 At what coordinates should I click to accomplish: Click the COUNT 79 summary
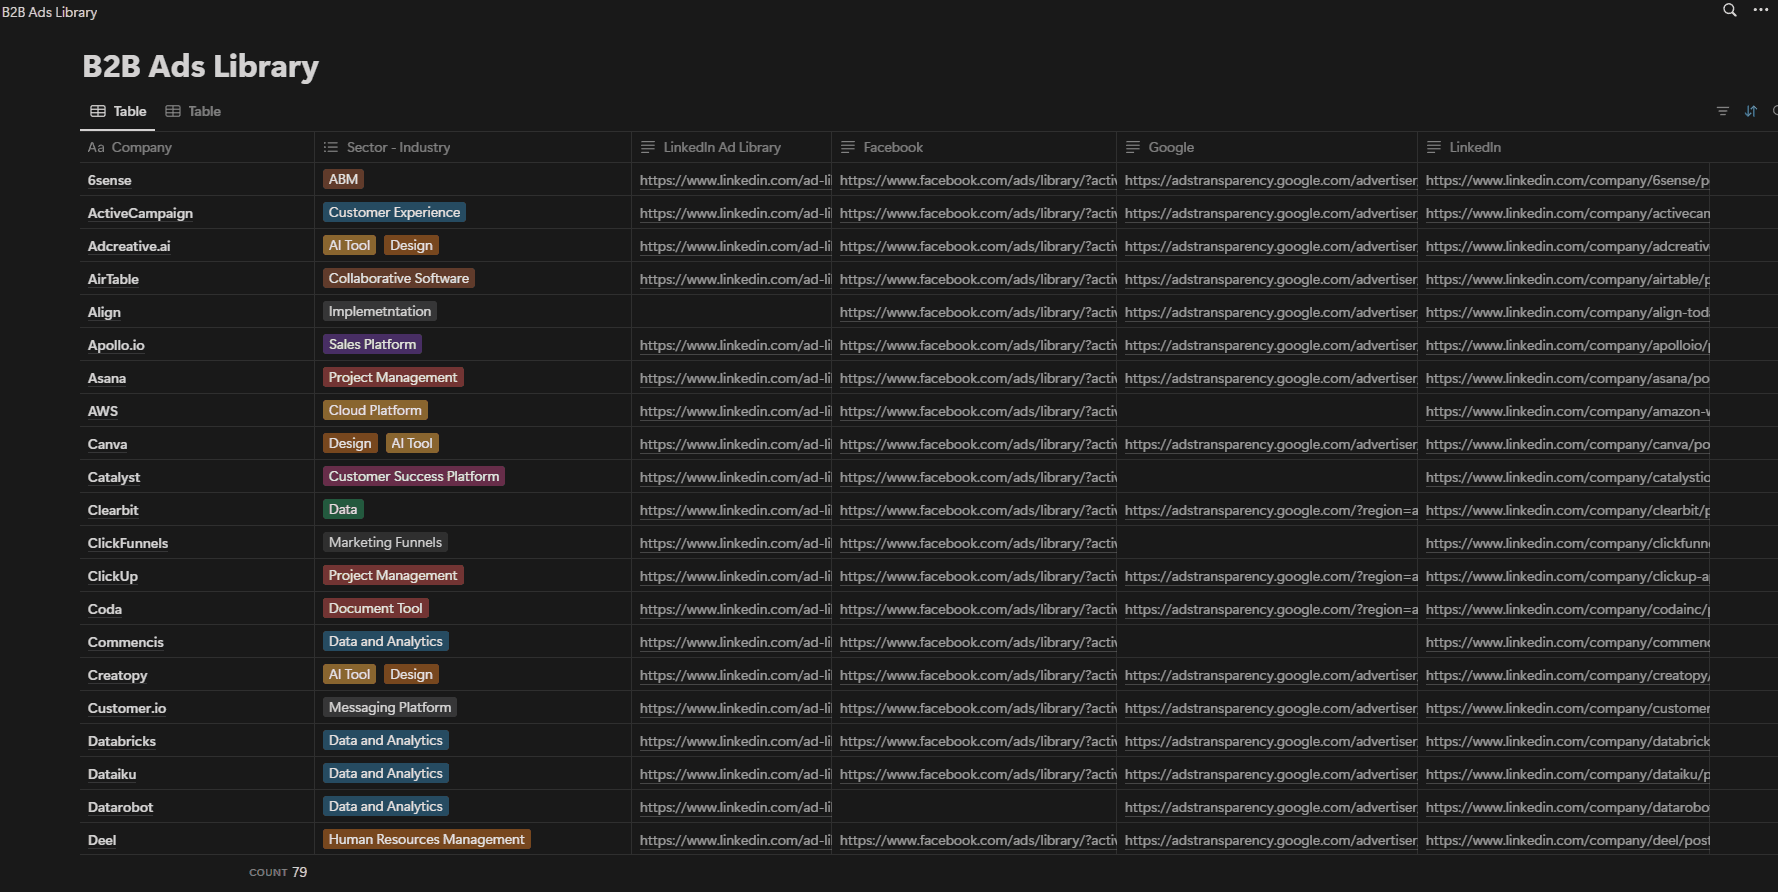coord(278,872)
